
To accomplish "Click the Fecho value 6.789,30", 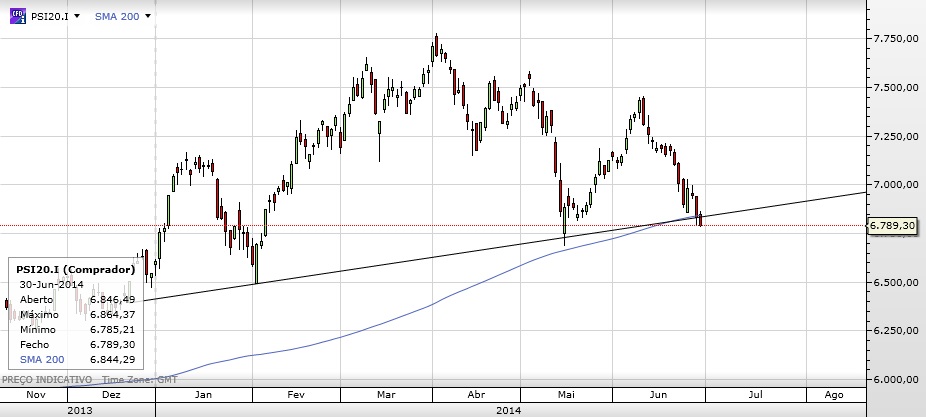I will coord(112,344).
